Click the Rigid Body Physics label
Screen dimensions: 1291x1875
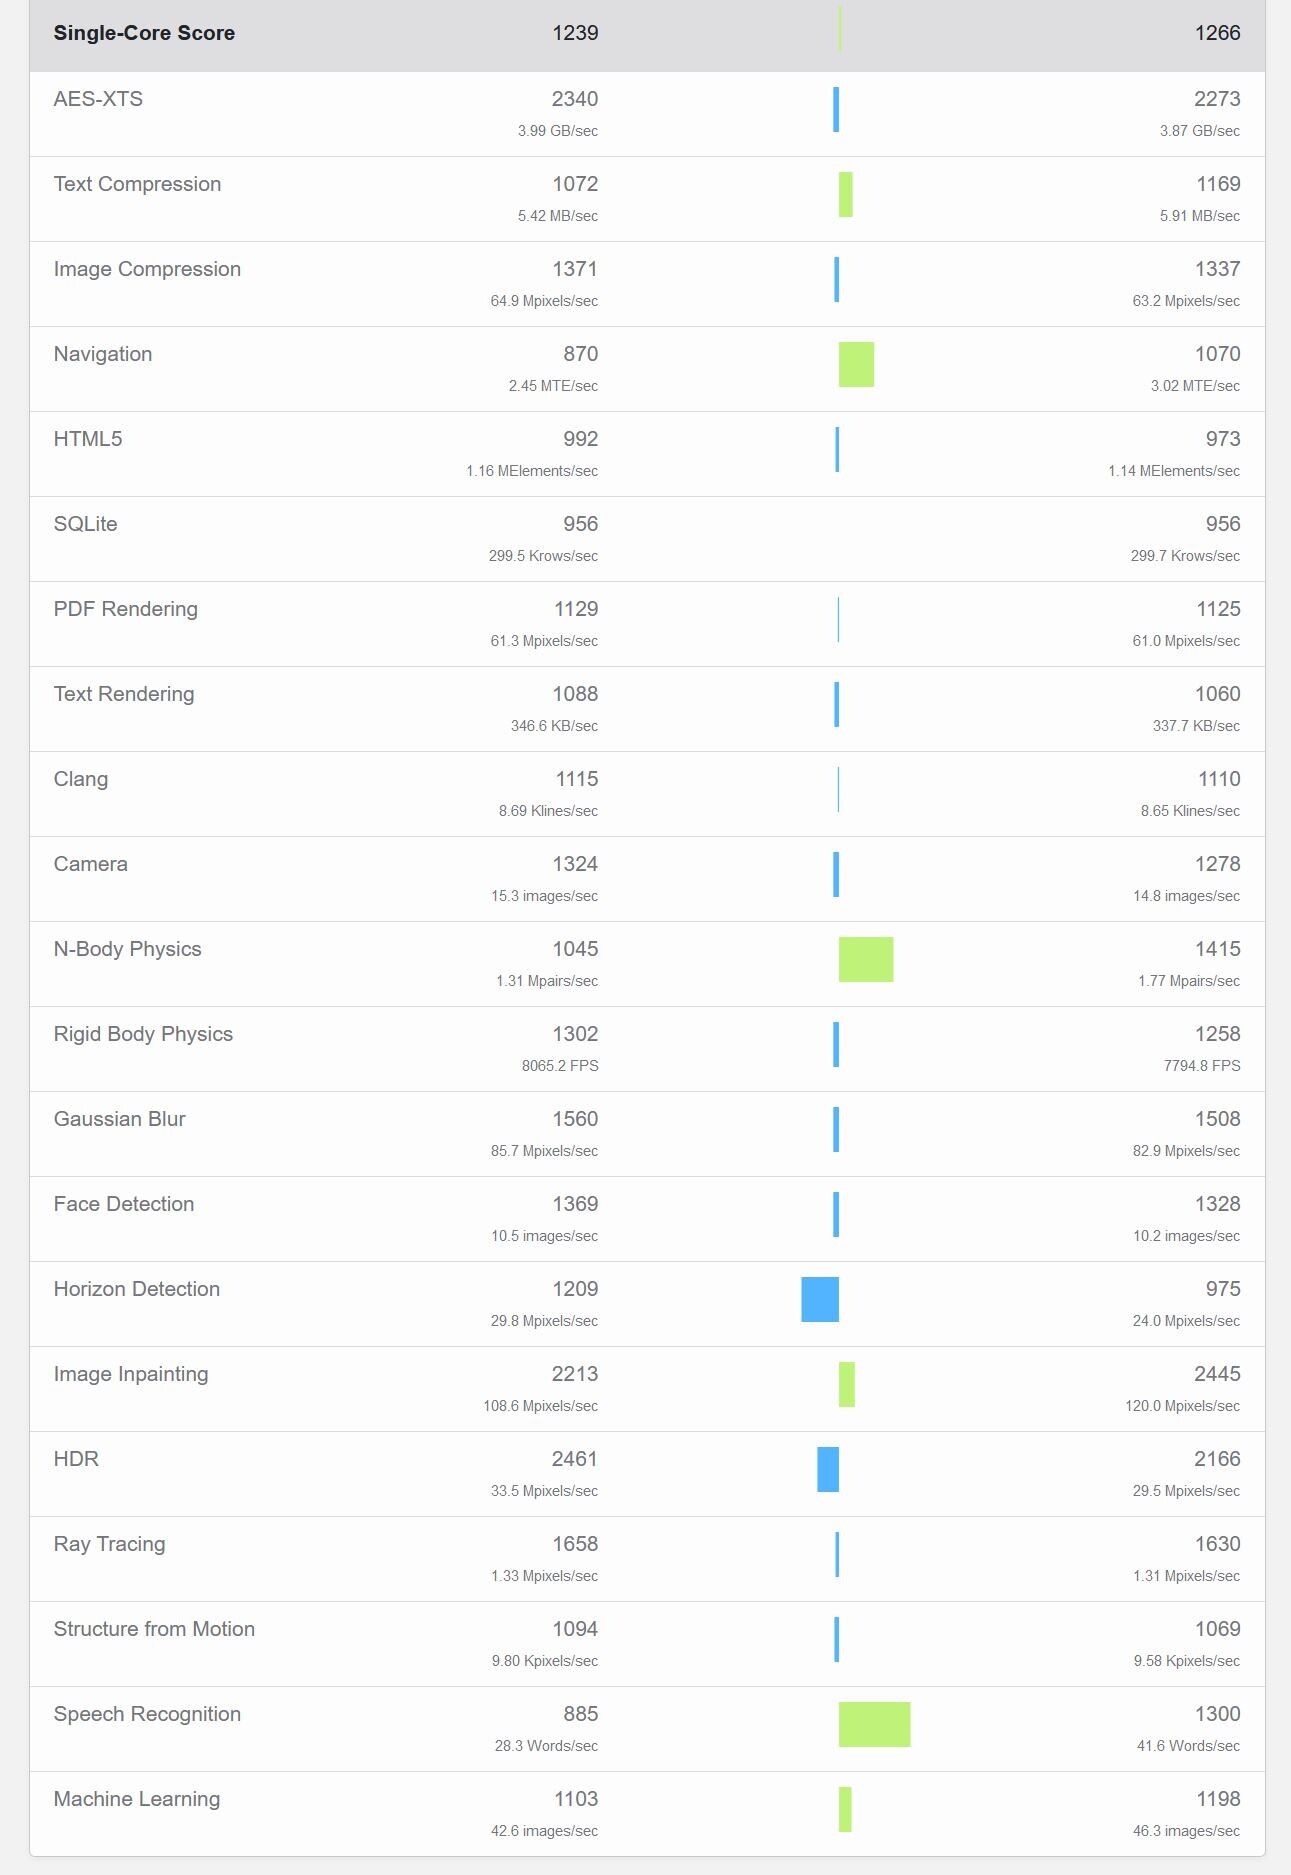pyautogui.click(x=143, y=1034)
